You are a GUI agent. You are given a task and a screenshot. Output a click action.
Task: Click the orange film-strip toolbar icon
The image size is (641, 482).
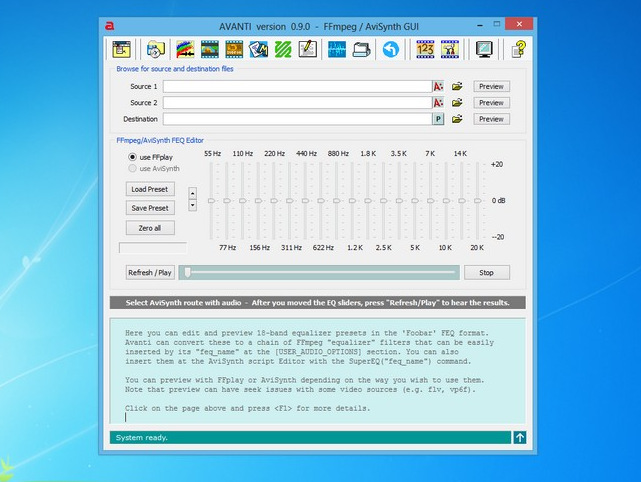pos(234,49)
